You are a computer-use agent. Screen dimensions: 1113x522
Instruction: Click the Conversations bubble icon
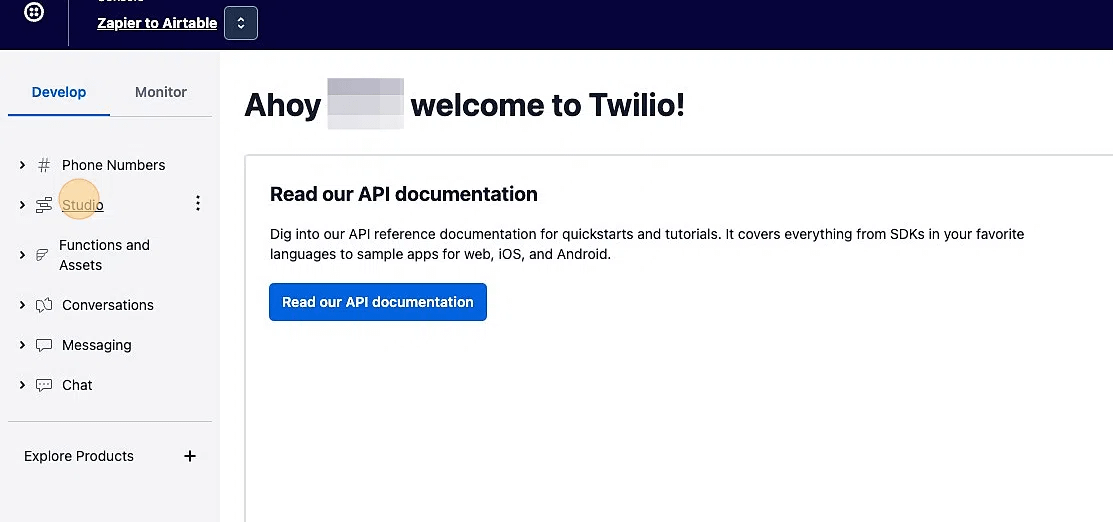[x=44, y=305]
